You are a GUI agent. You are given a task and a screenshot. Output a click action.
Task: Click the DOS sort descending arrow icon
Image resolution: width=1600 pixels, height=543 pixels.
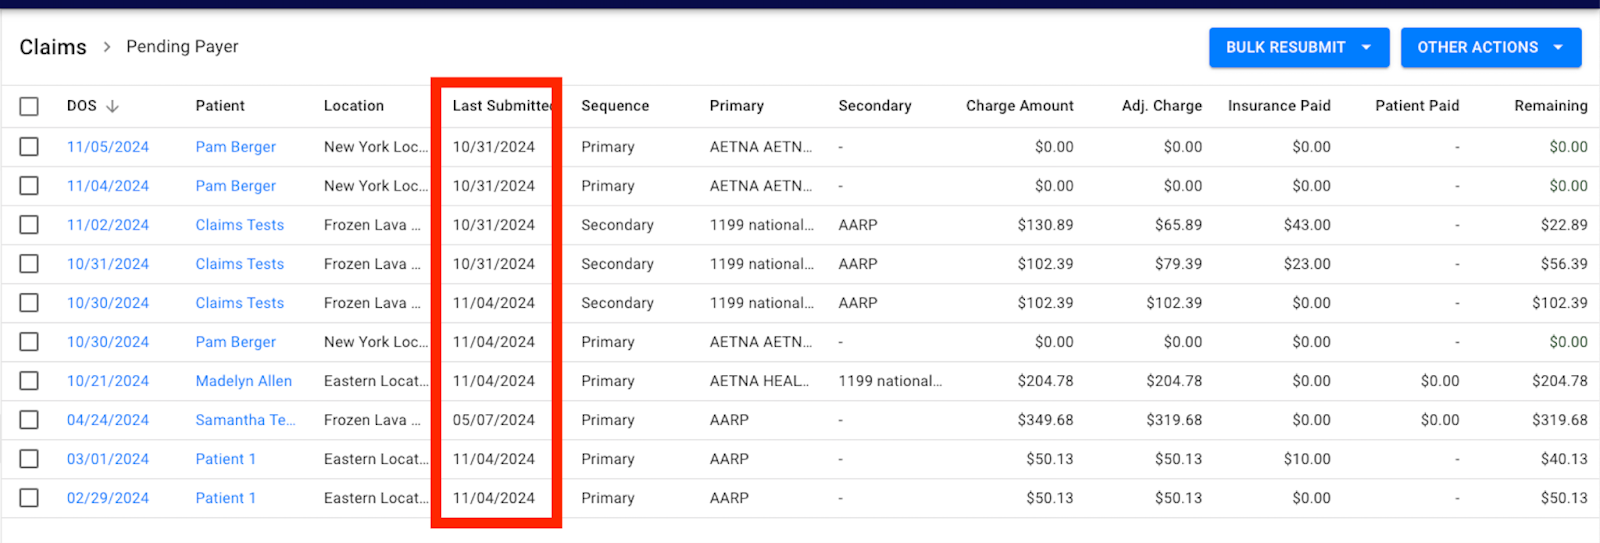click(x=112, y=106)
